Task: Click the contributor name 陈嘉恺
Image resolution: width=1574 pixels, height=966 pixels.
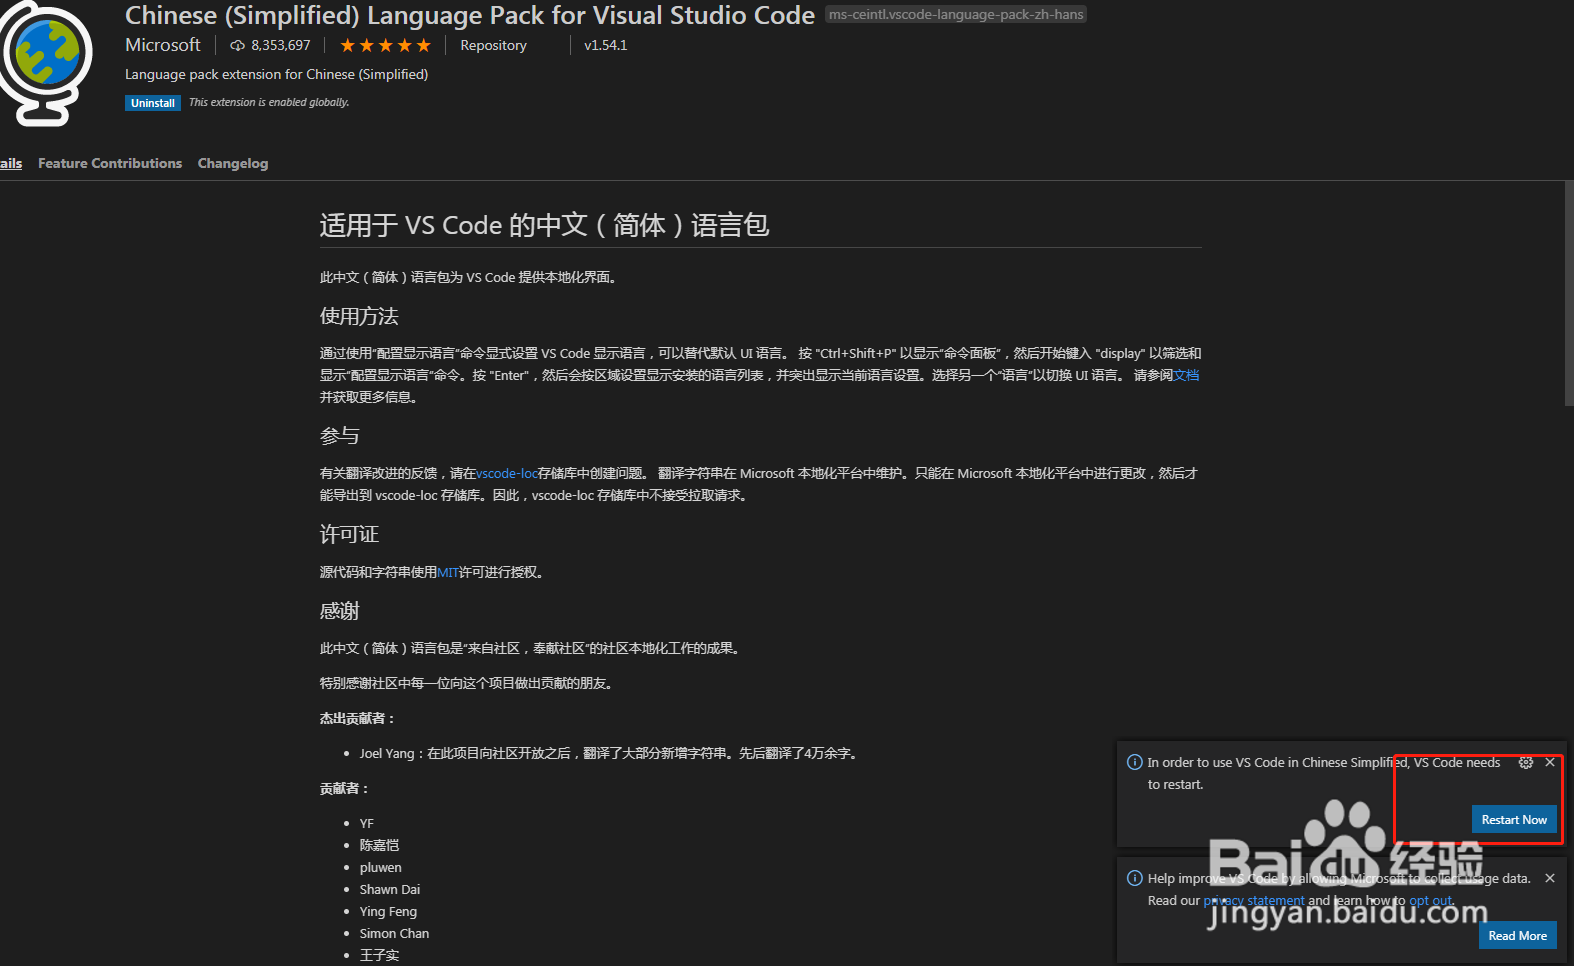Action: [x=379, y=845]
